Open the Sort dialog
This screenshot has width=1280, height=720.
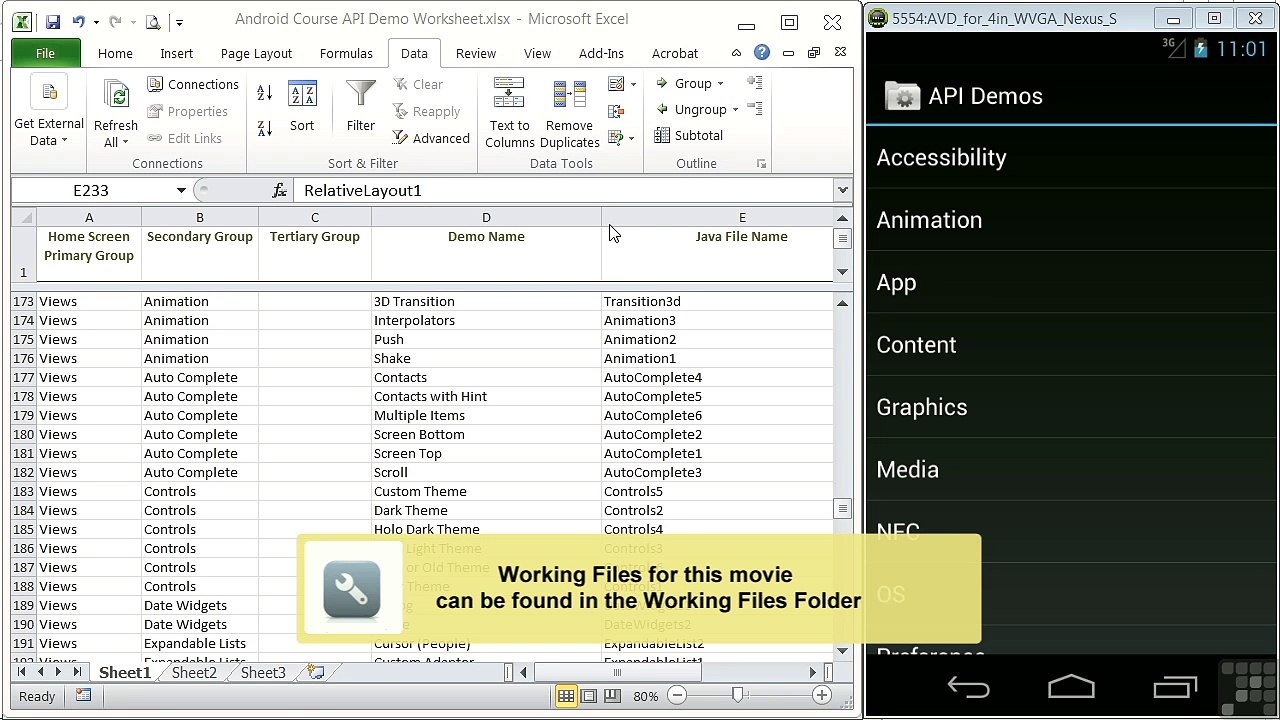(302, 107)
